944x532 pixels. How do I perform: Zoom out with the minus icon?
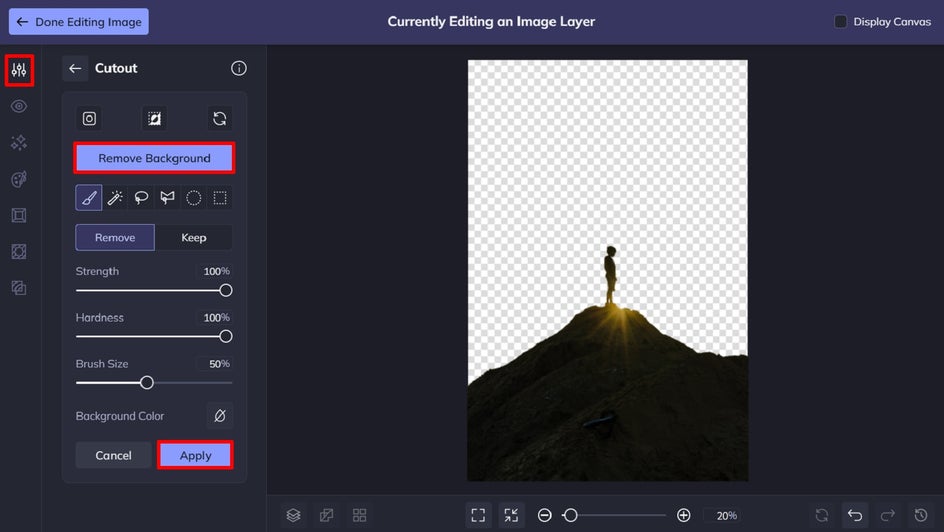[x=544, y=515]
